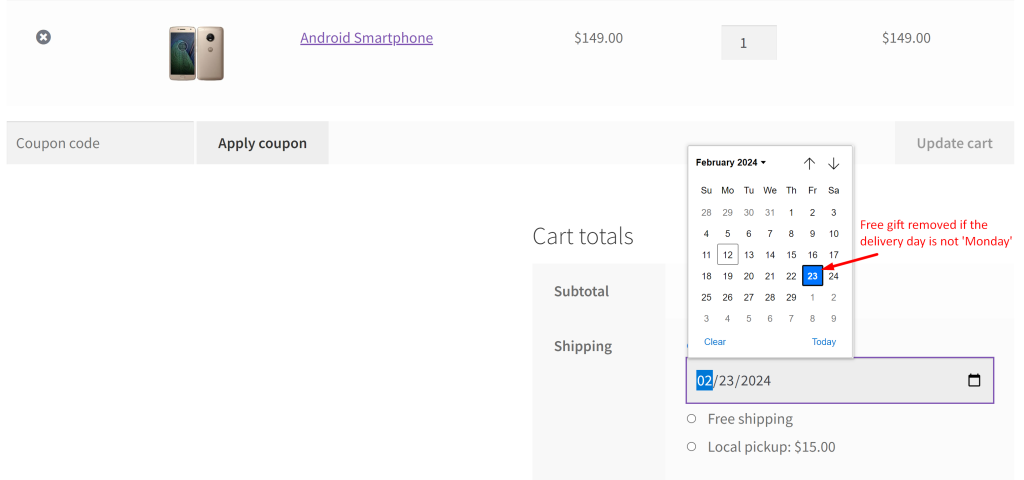
Task: Select the Free shipping option
Action: pos(692,419)
